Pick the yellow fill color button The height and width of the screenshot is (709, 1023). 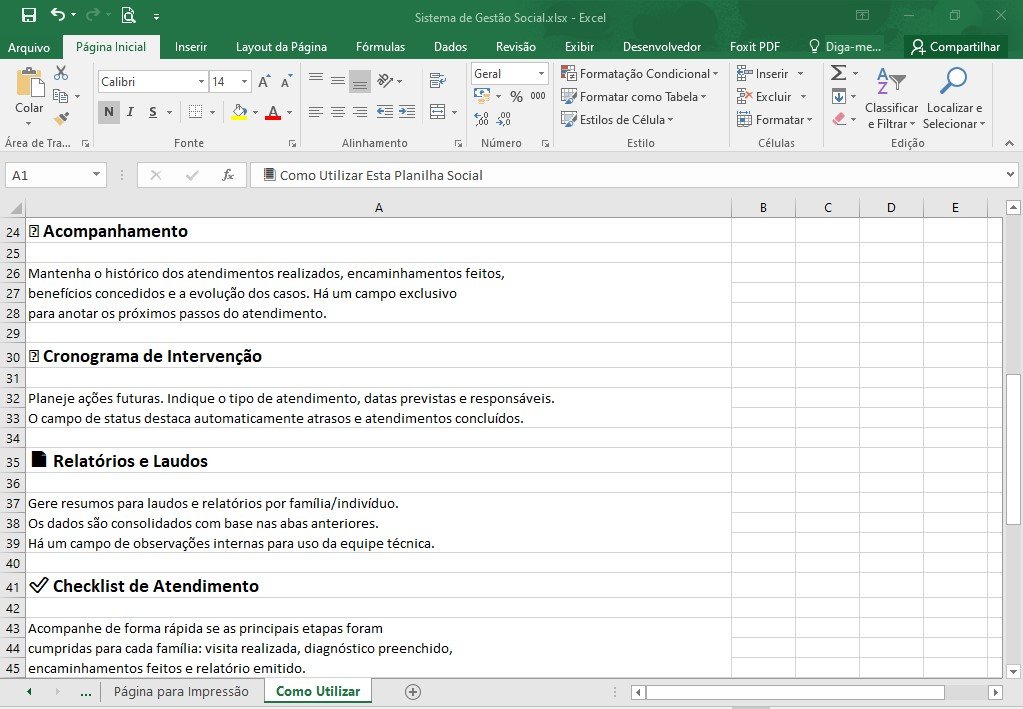pos(239,112)
